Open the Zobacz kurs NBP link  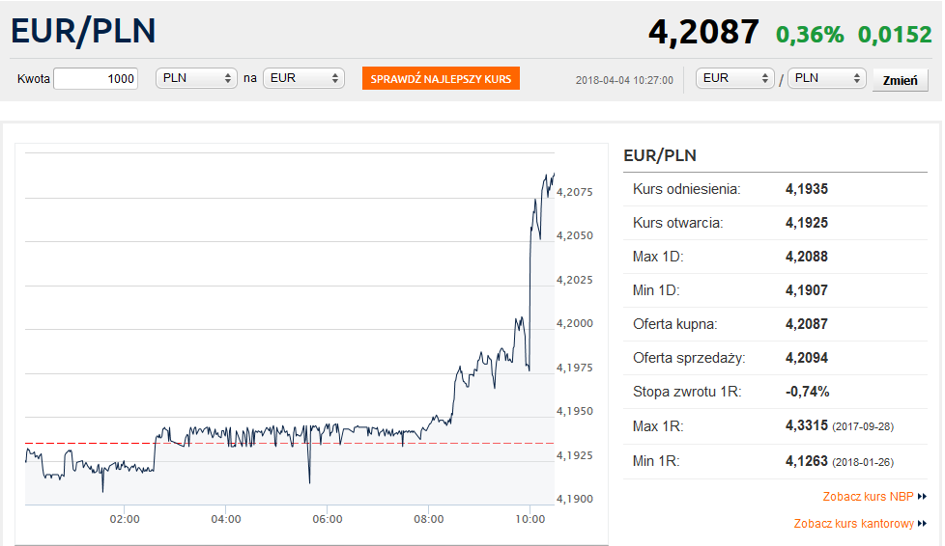click(x=867, y=496)
